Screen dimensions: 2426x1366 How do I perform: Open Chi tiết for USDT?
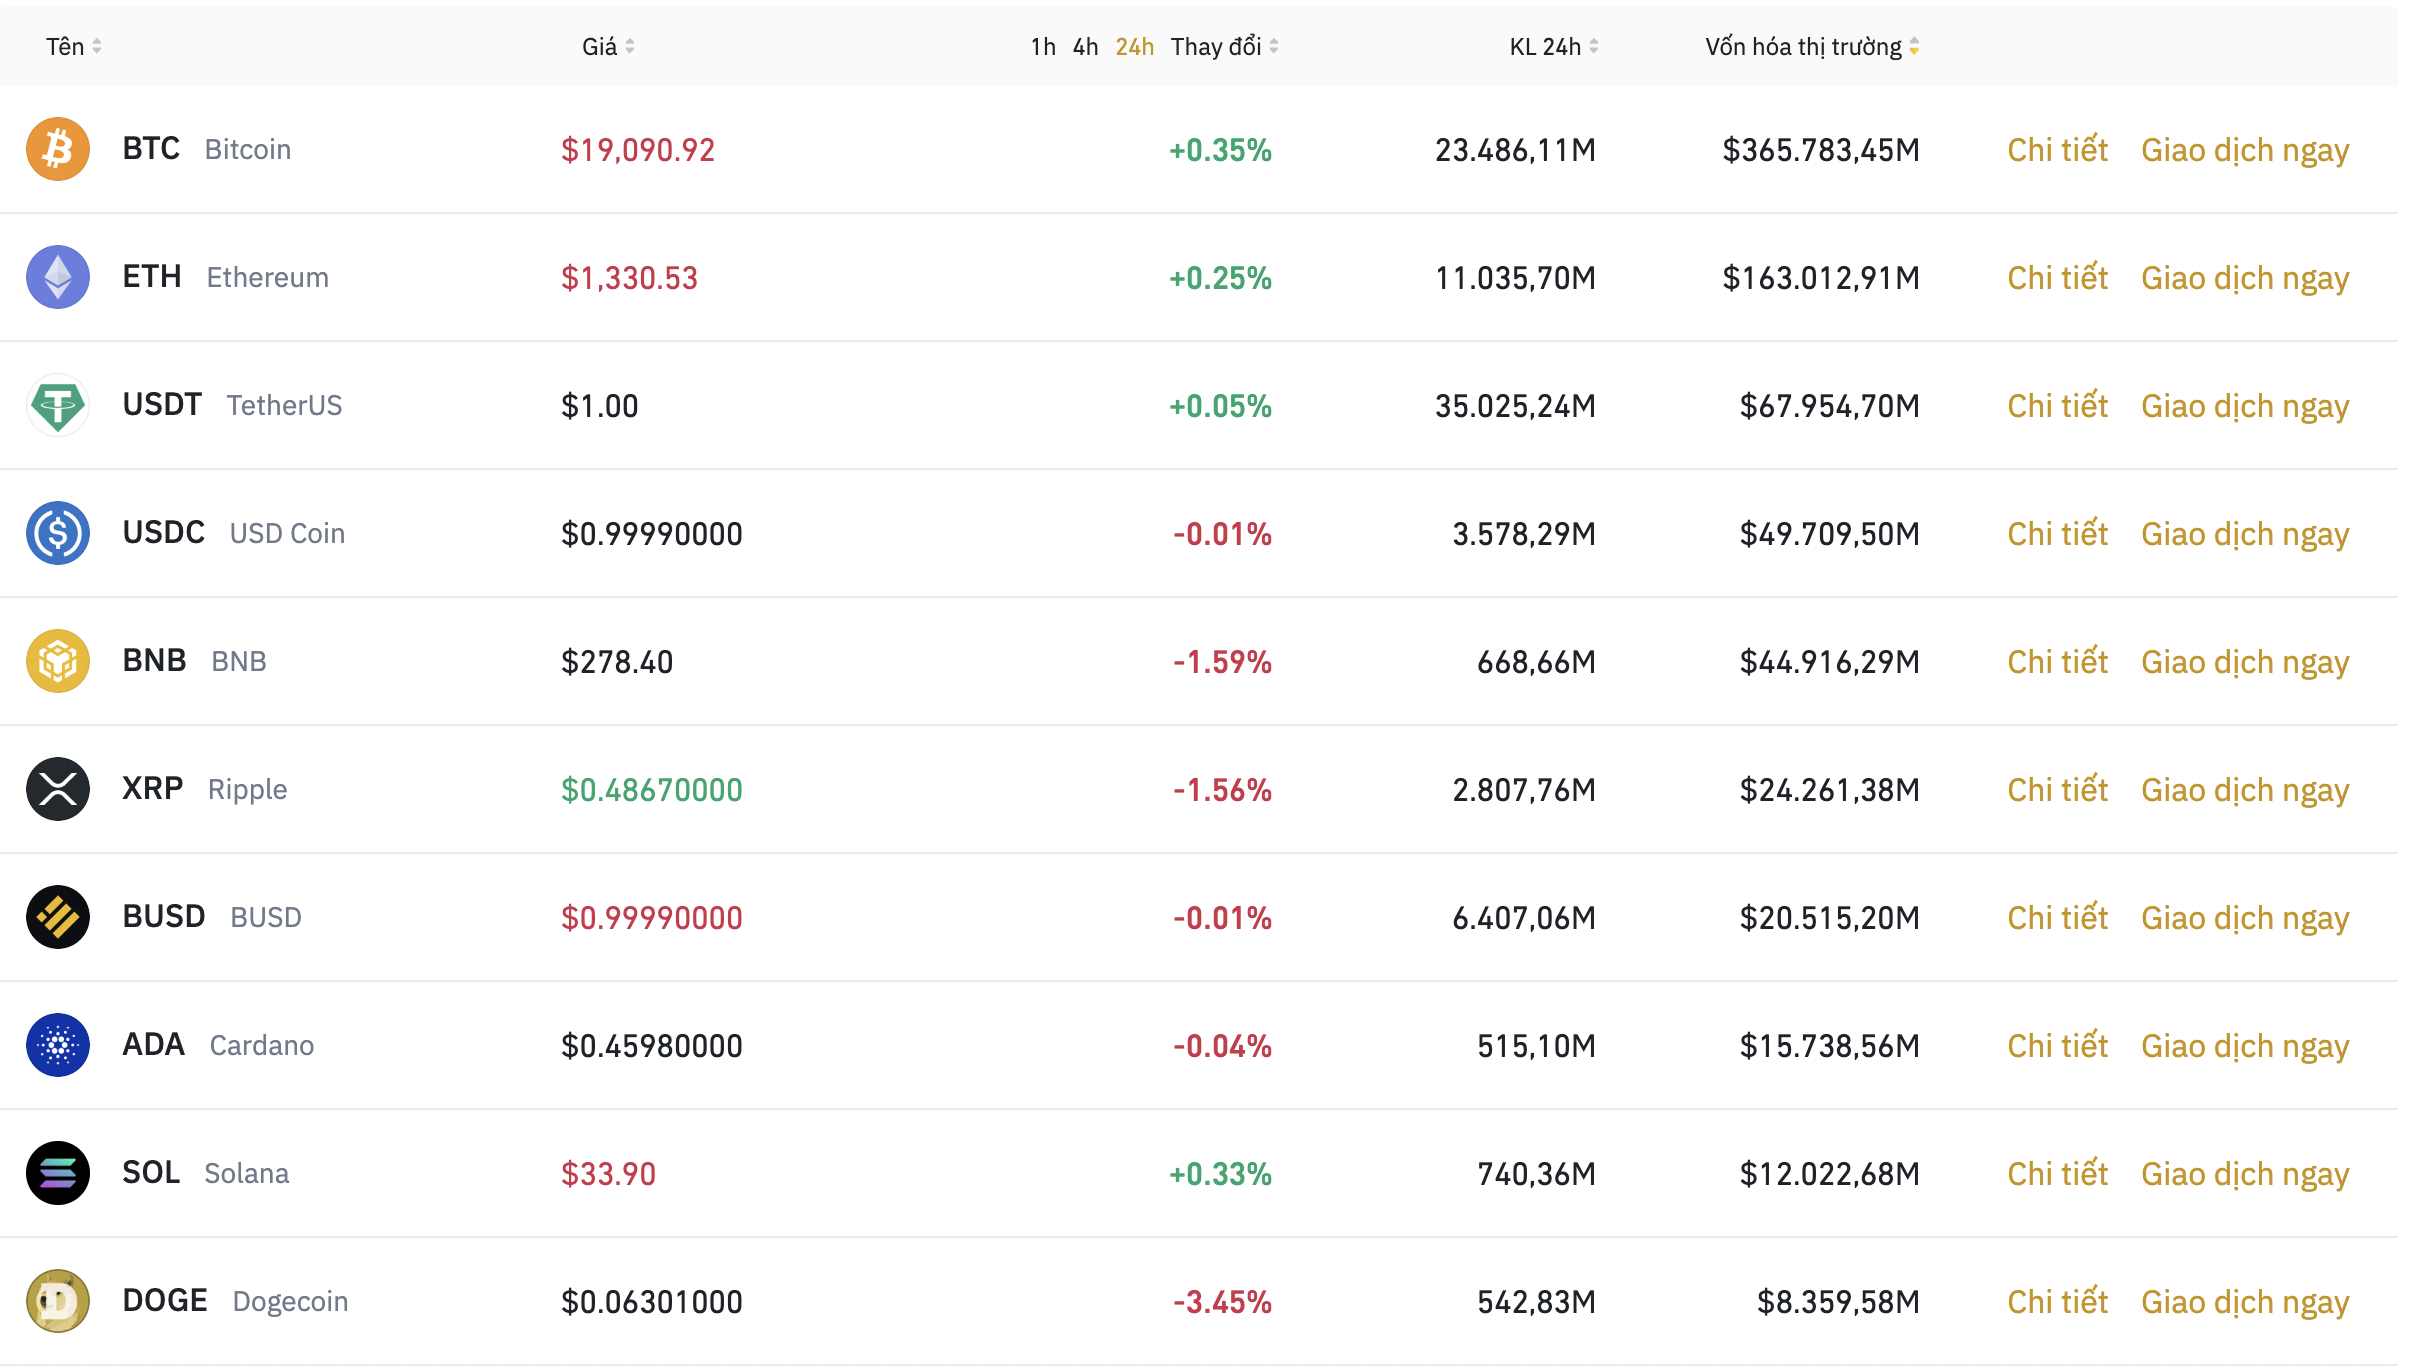[2057, 406]
